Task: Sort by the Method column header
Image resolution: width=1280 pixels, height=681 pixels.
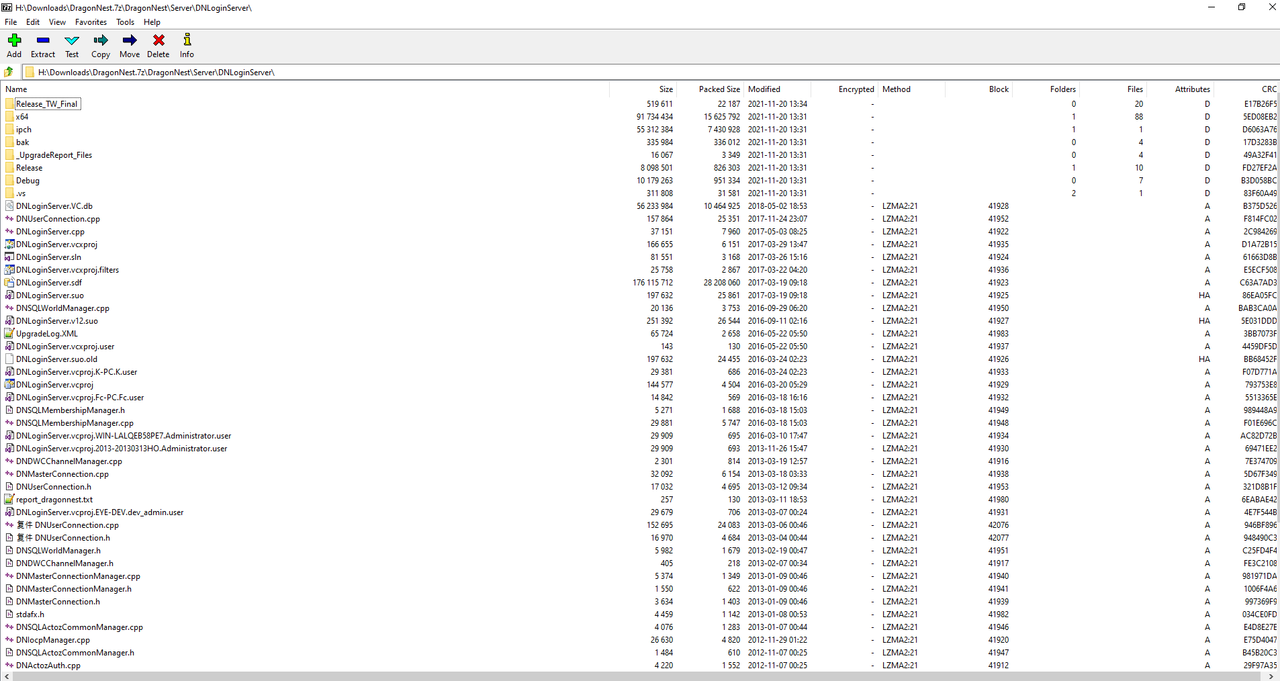Action: point(897,89)
